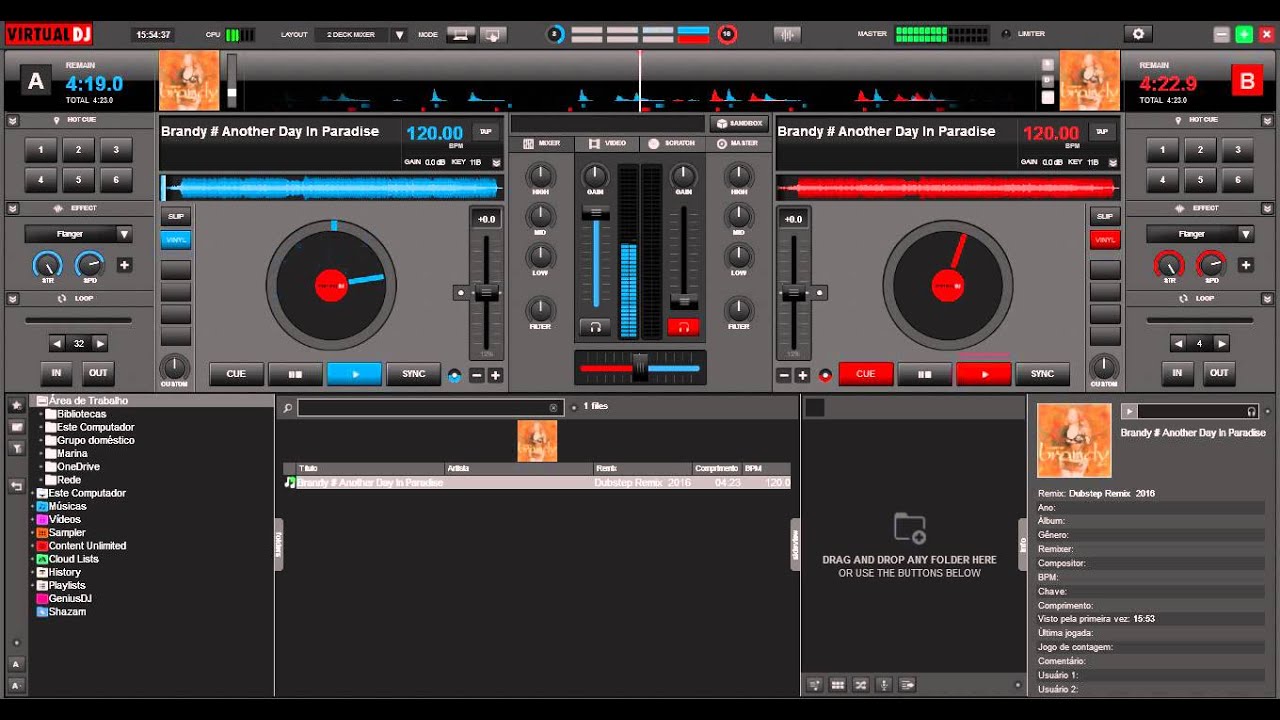
Task: Click the microphone record icon in the sideview toolbar
Action: click(884, 685)
